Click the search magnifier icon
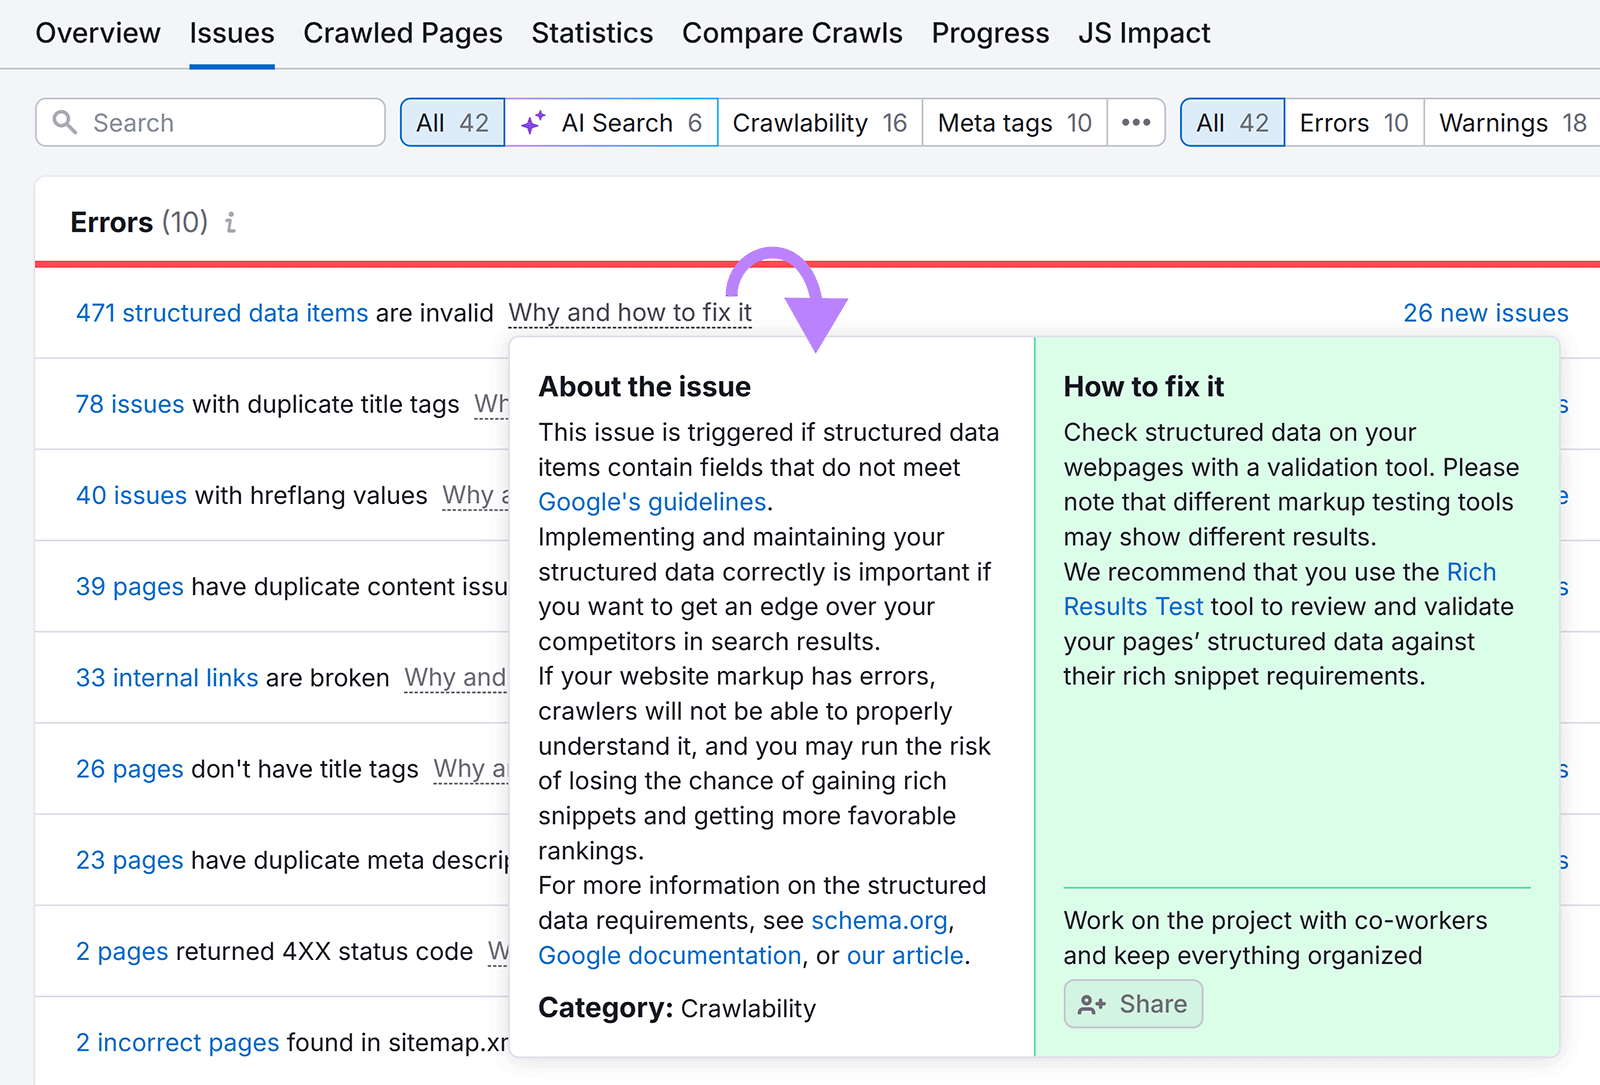 (x=66, y=122)
